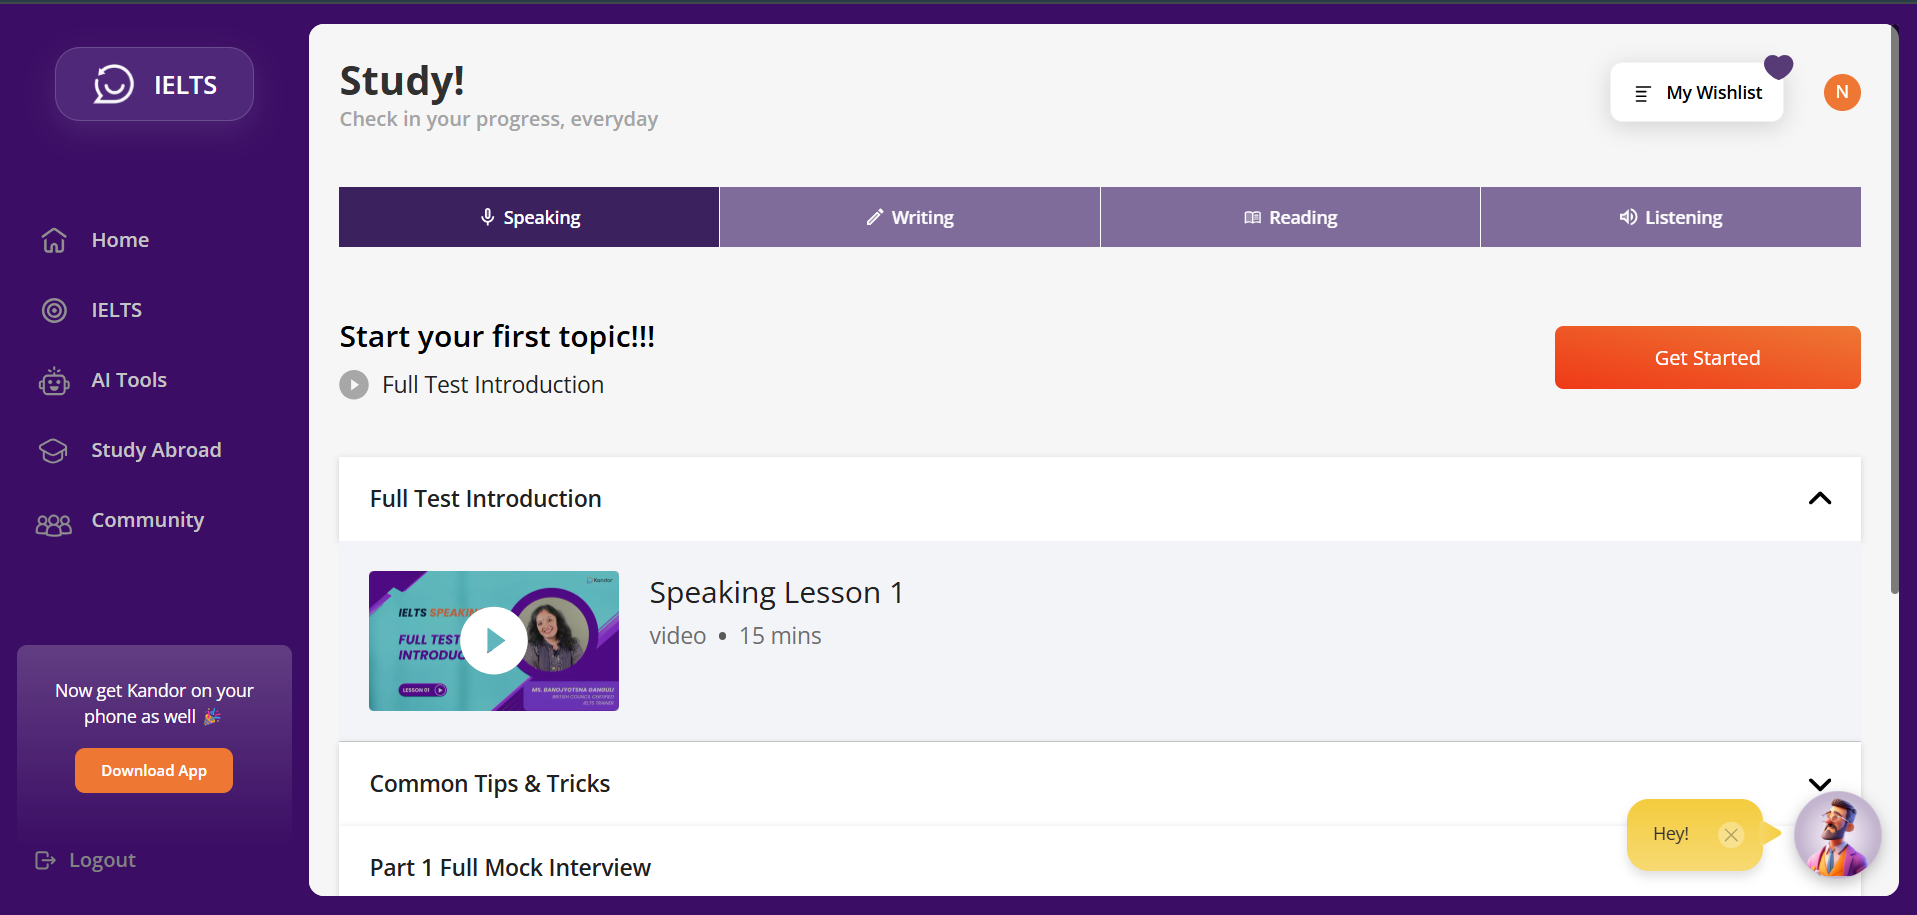Open Community in sidebar

point(148,520)
